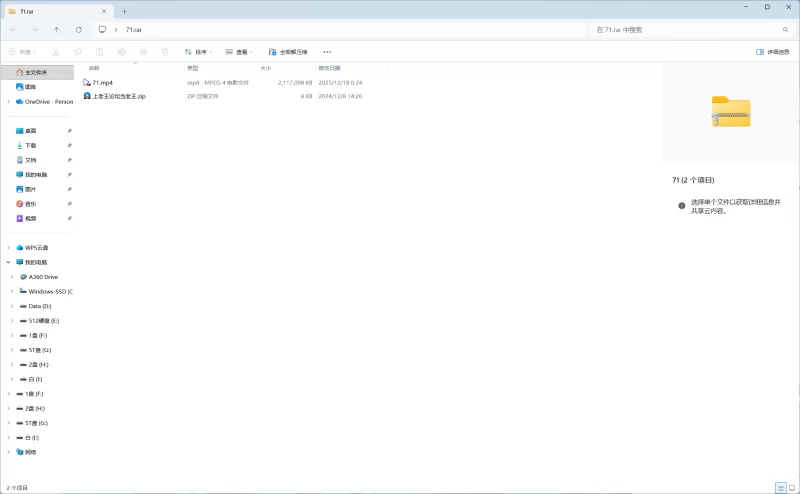Screen dimensions: 800x494
Task: Click the list view icon in status bar
Action: click(x=779, y=487)
